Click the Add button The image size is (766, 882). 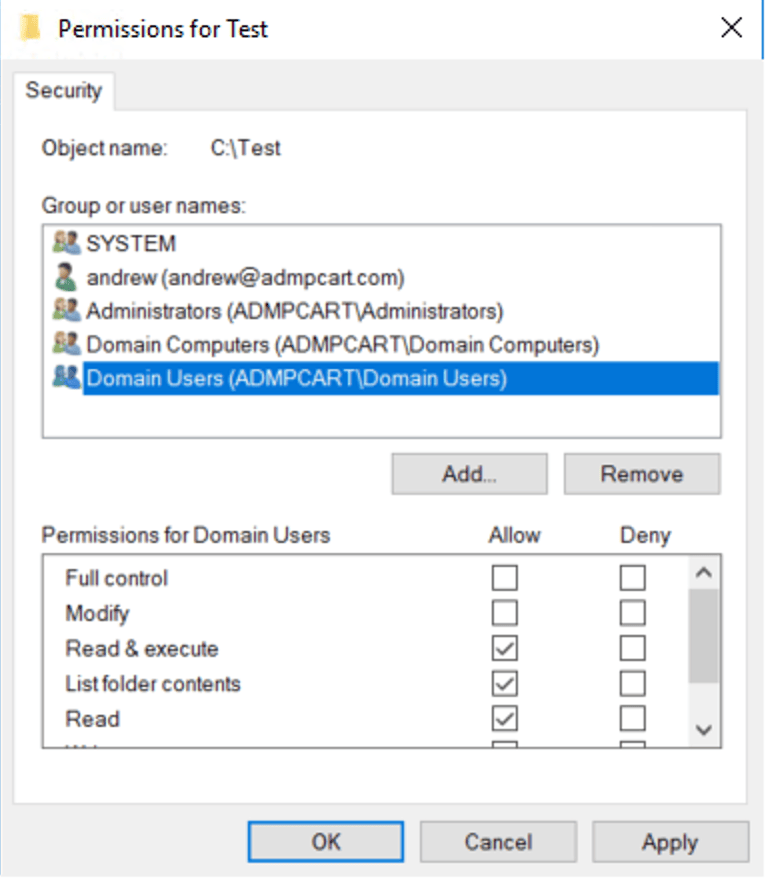click(469, 473)
